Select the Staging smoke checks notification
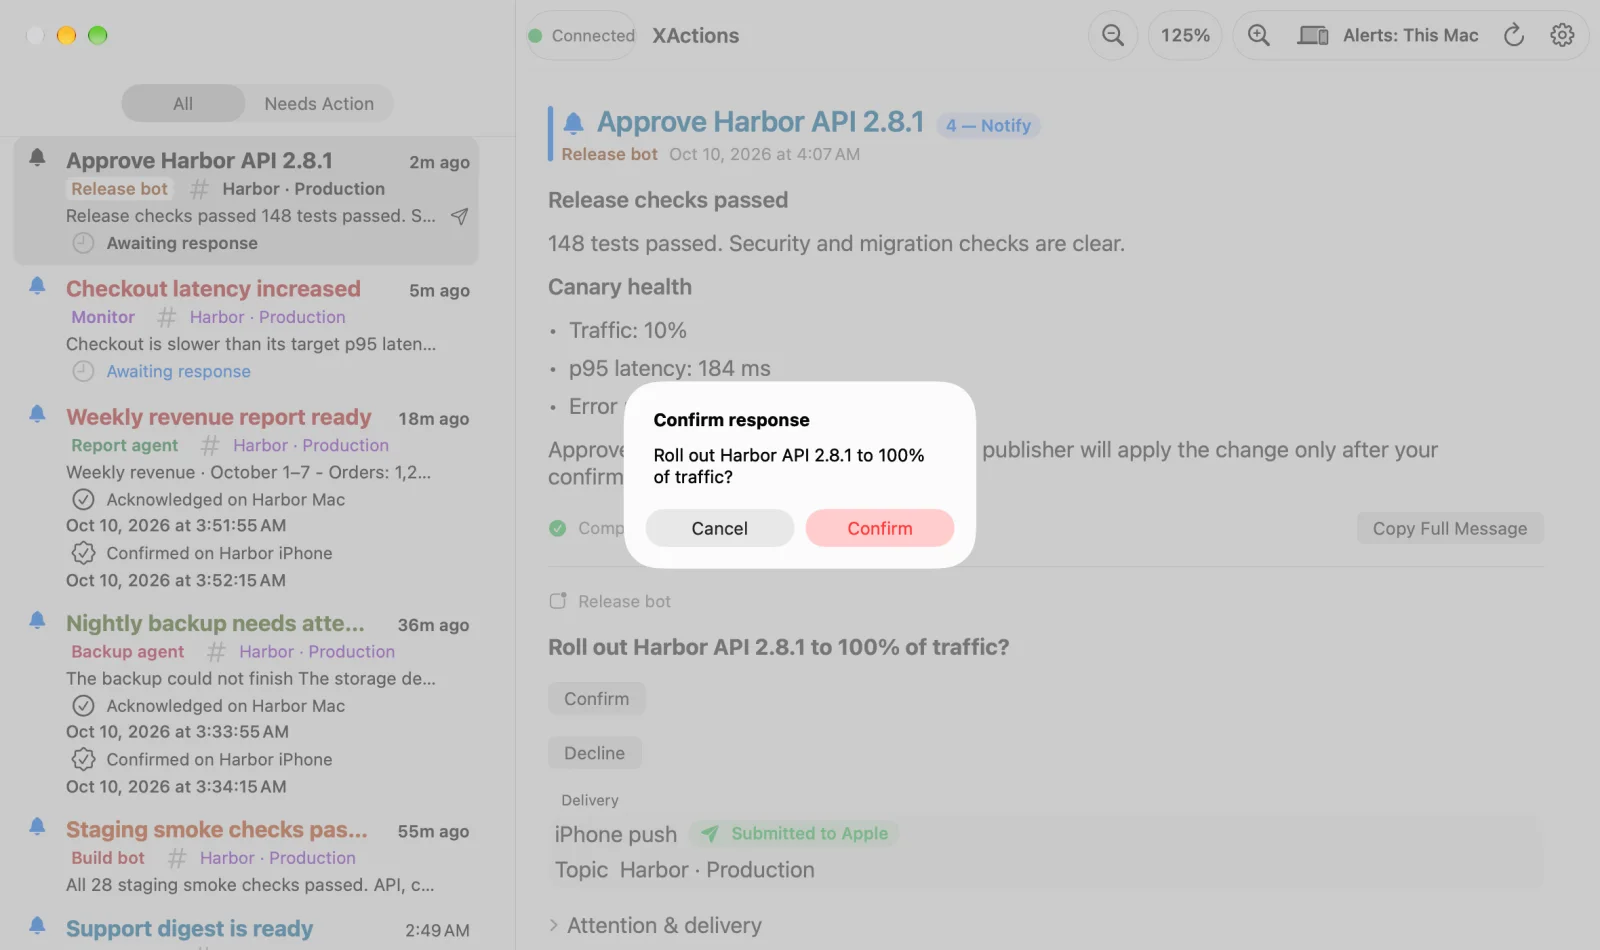Image resolution: width=1600 pixels, height=950 pixels. click(x=246, y=856)
